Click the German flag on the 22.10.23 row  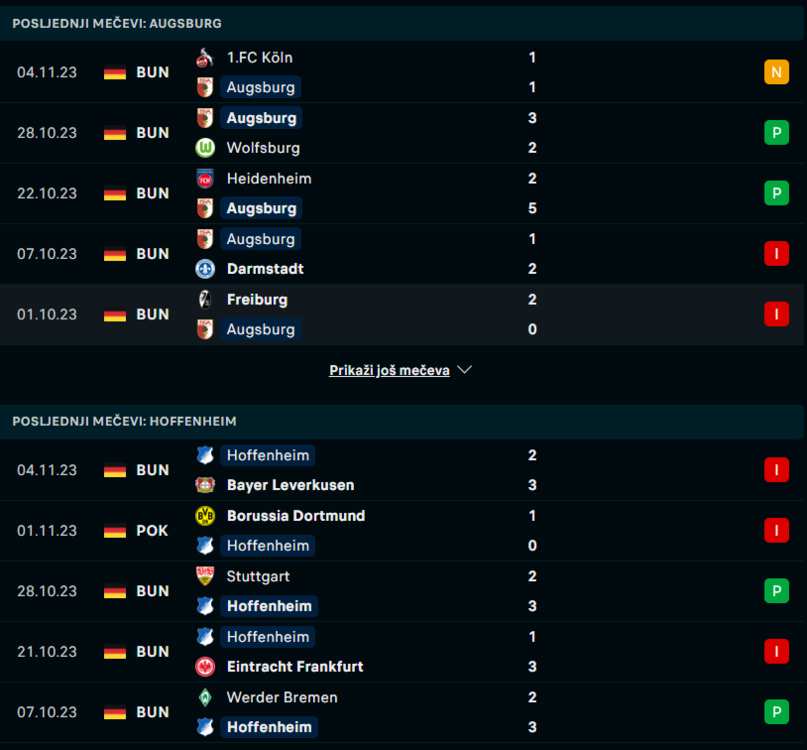115,193
